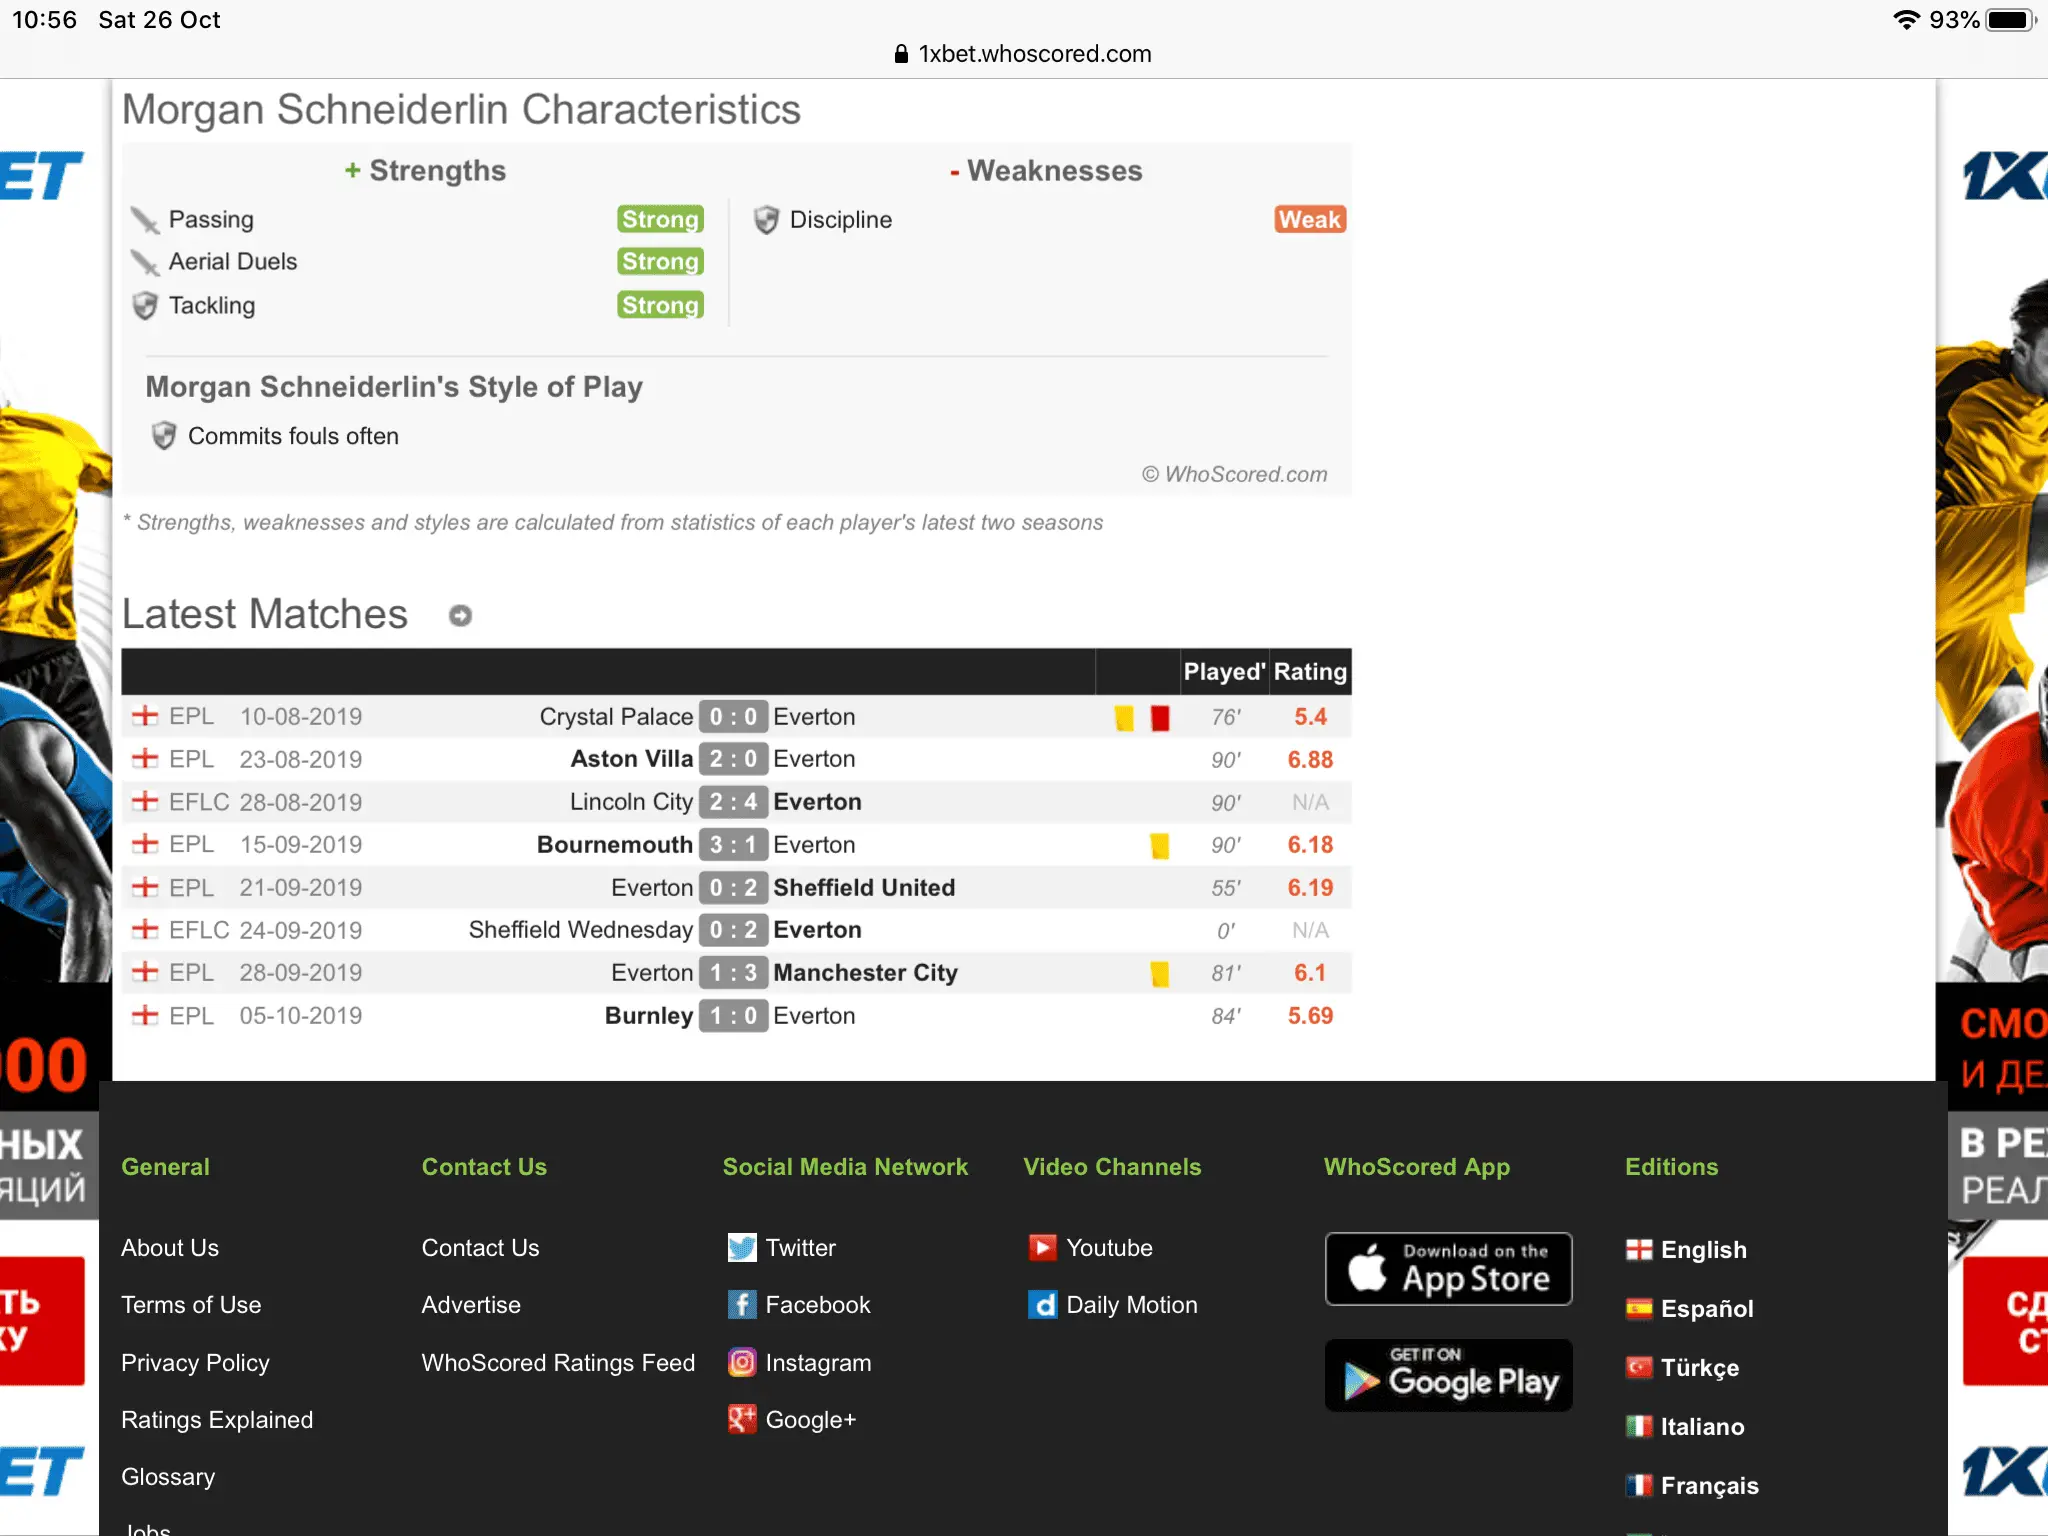Viewport: 2048px width, 1536px height.
Task: Open the Advertise footer link
Action: coord(471,1305)
